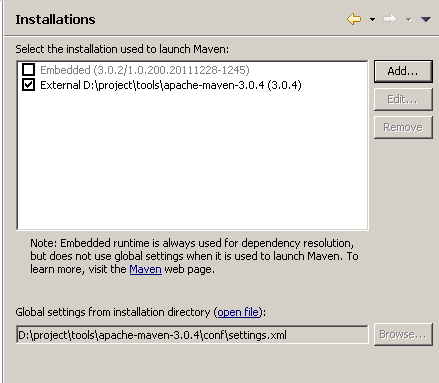Click the global settings.xml path field
This screenshot has width=439, height=383.
coord(192,335)
